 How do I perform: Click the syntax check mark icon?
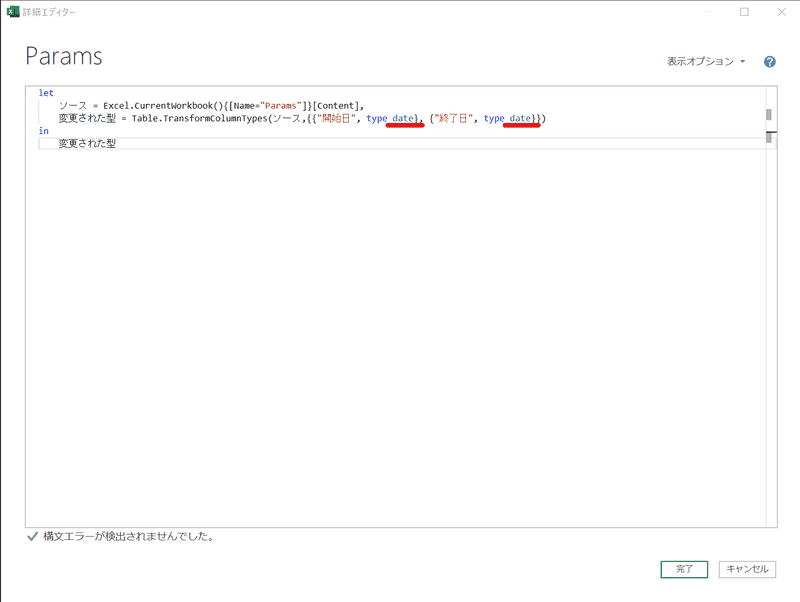coord(32,537)
